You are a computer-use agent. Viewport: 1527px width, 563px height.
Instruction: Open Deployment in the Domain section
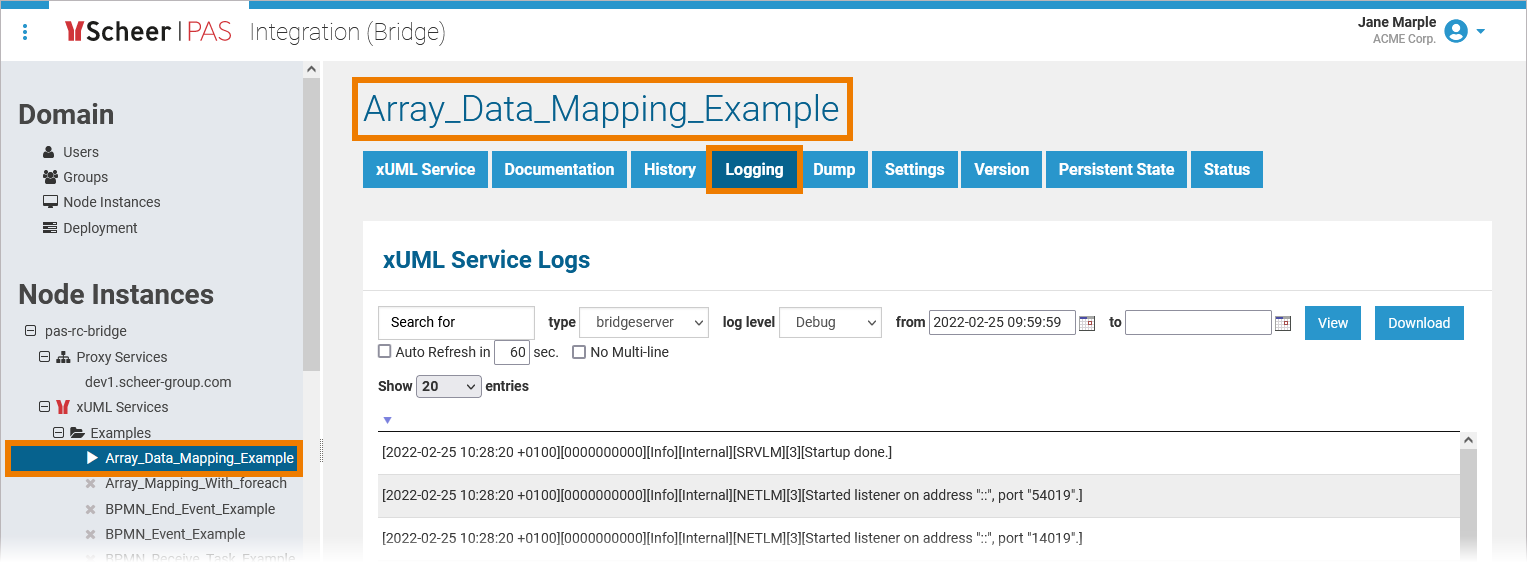pos(100,228)
